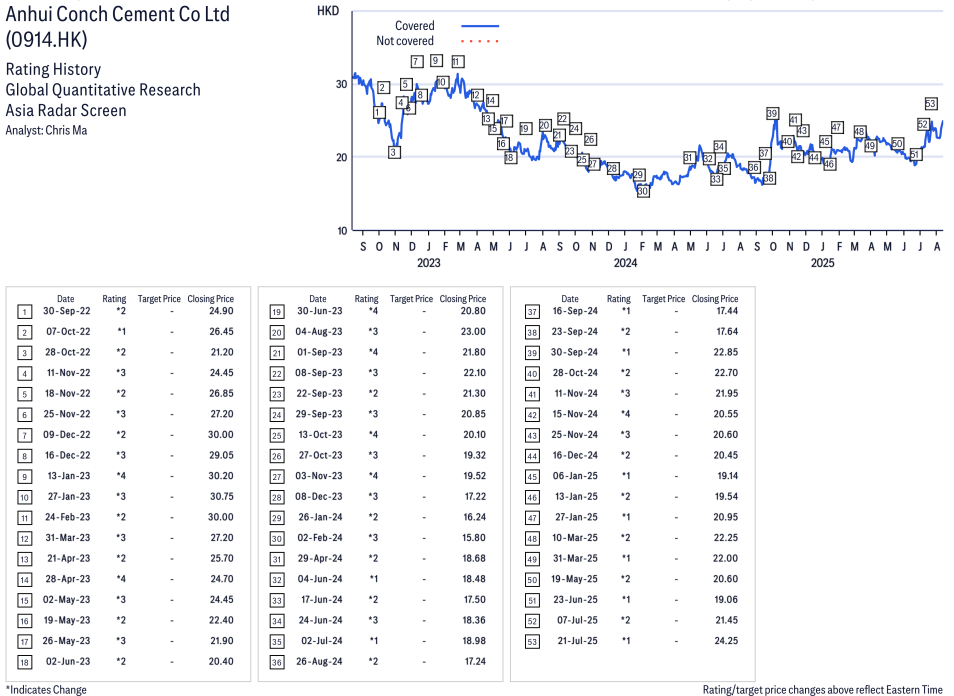Click chart marker 7 above the chart

click(416, 61)
